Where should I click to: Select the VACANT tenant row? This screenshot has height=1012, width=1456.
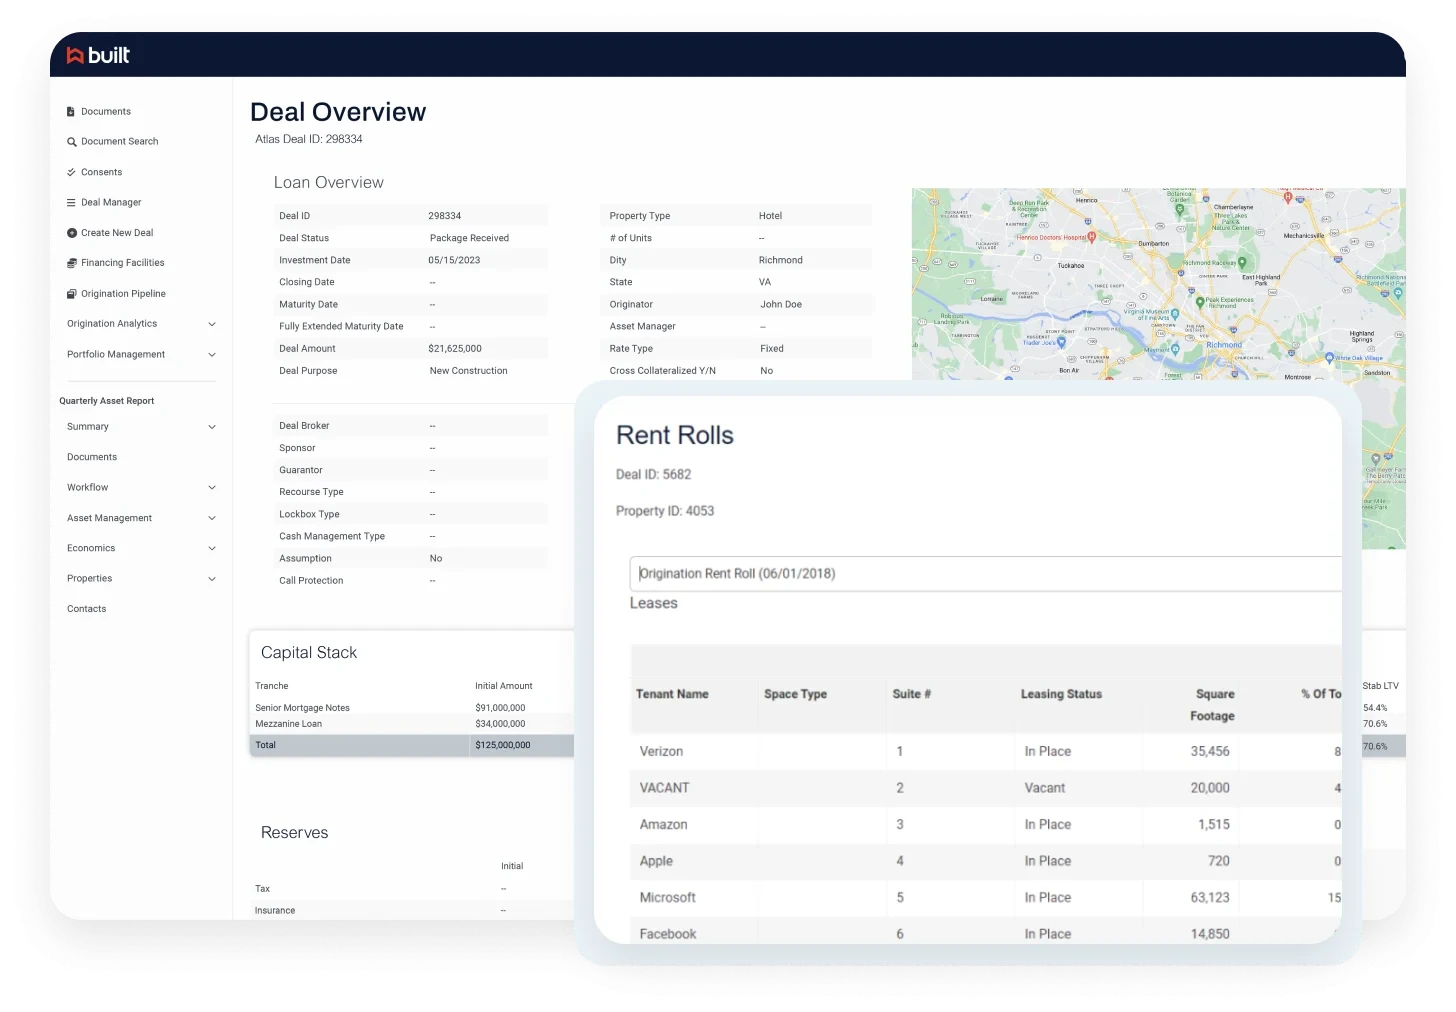986,788
